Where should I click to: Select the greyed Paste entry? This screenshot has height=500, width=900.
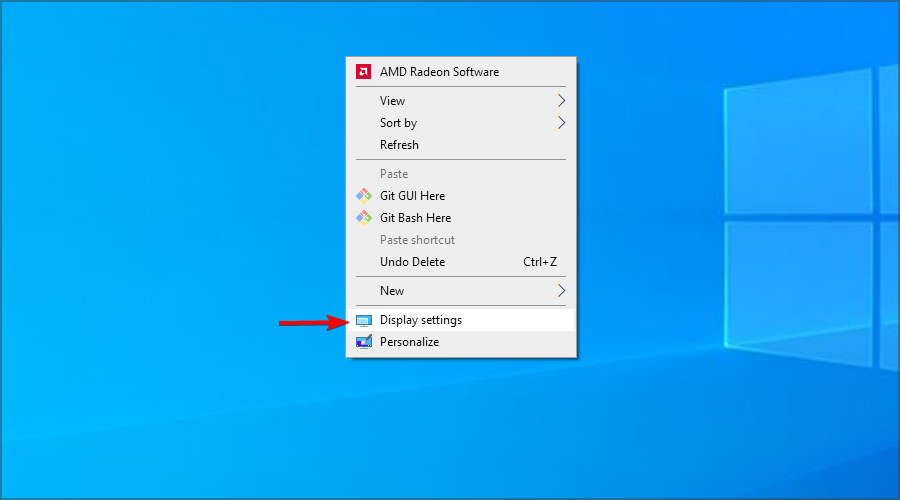[x=461, y=174]
